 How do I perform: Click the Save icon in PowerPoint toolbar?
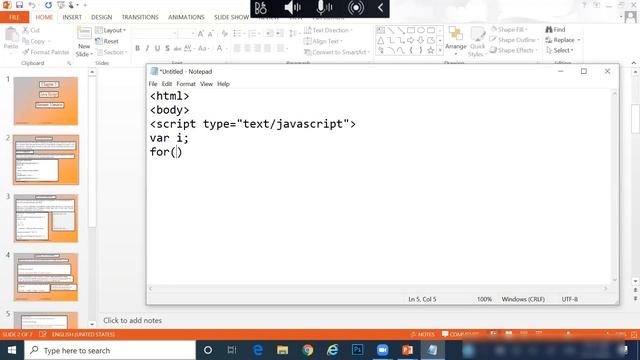(19, 5)
